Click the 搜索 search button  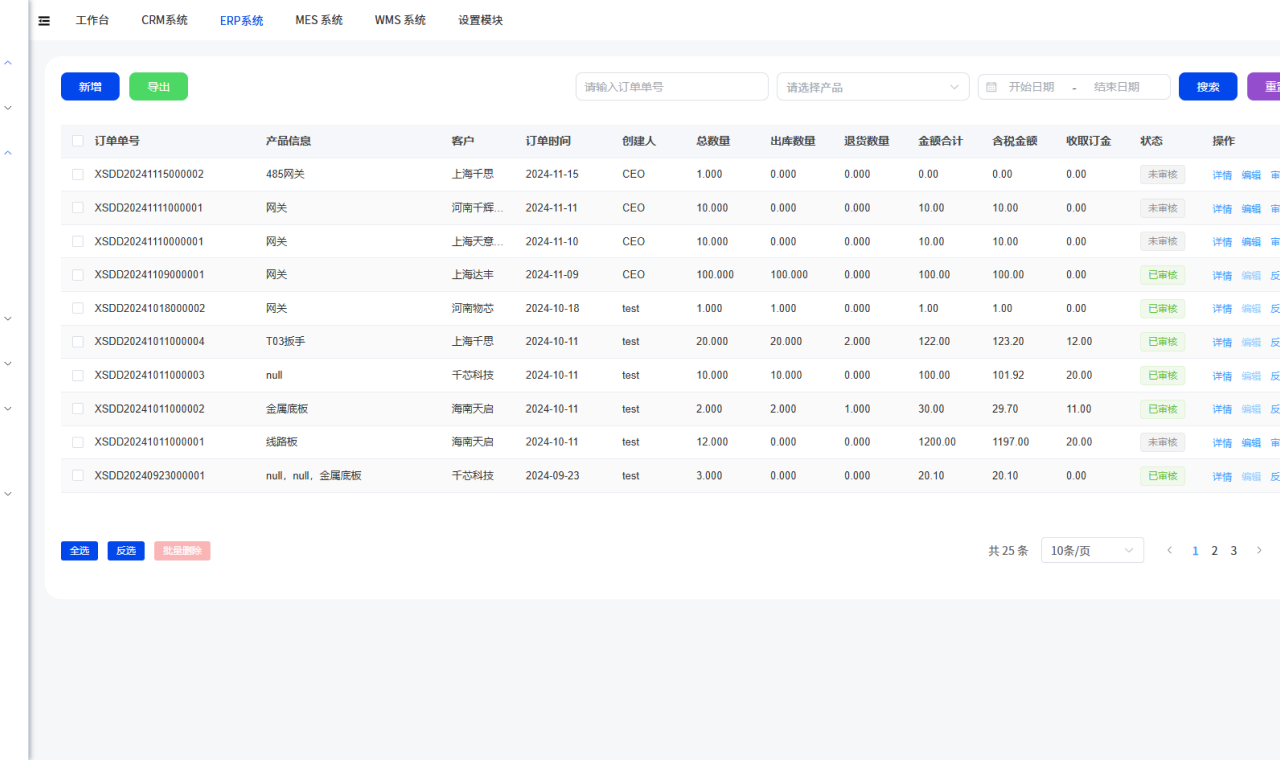coord(1208,87)
